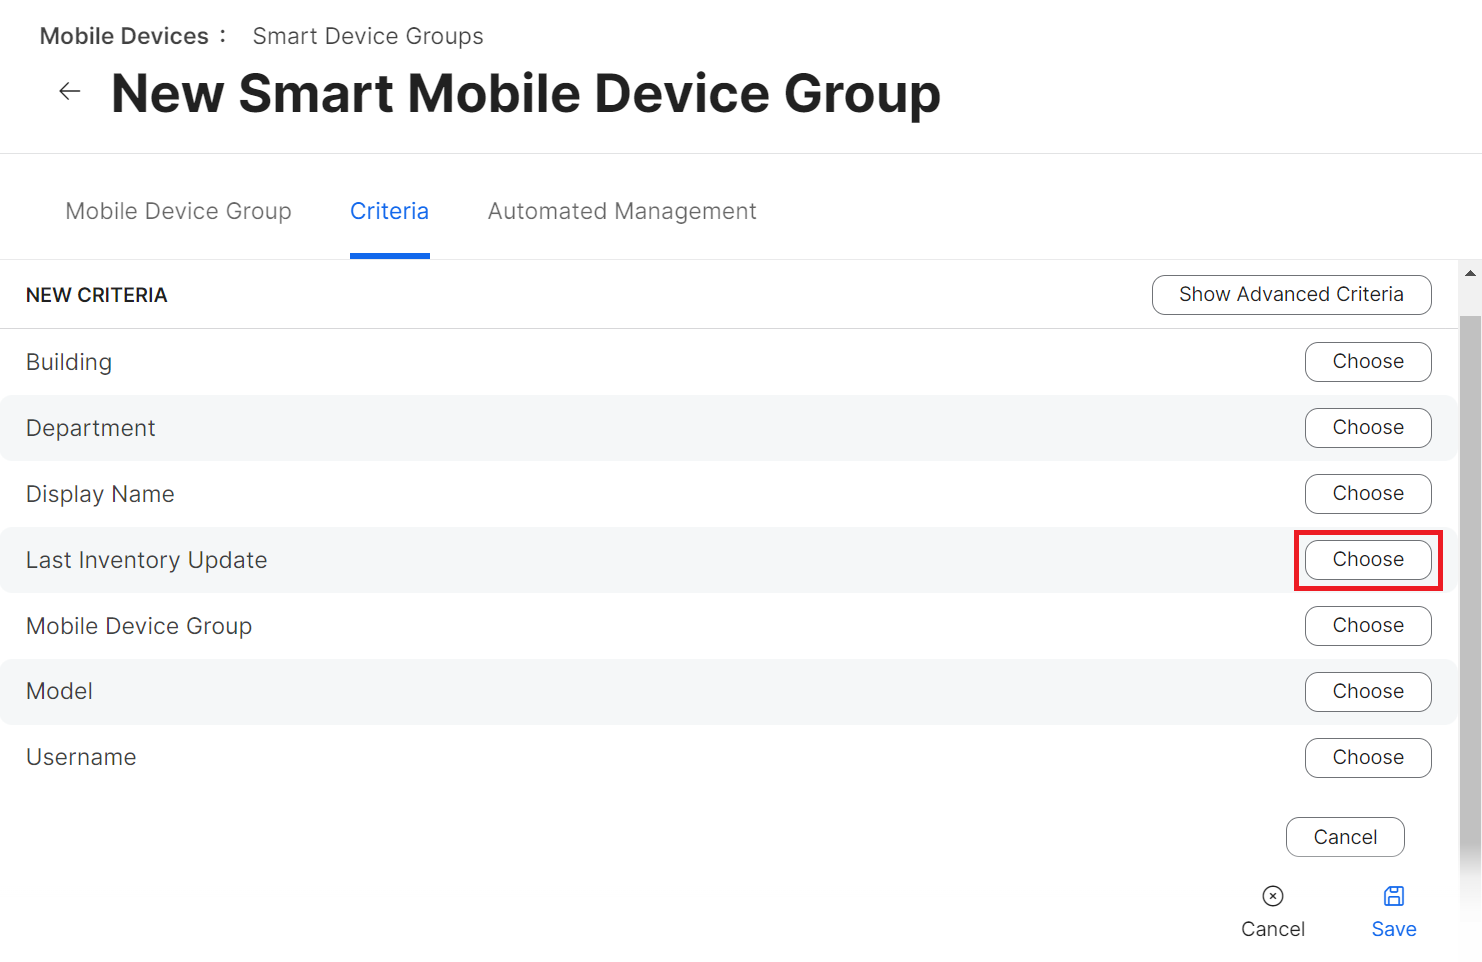Click the vertical scrollbar thumb
The height and width of the screenshot is (962, 1482).
click(x=1470, y=580)
